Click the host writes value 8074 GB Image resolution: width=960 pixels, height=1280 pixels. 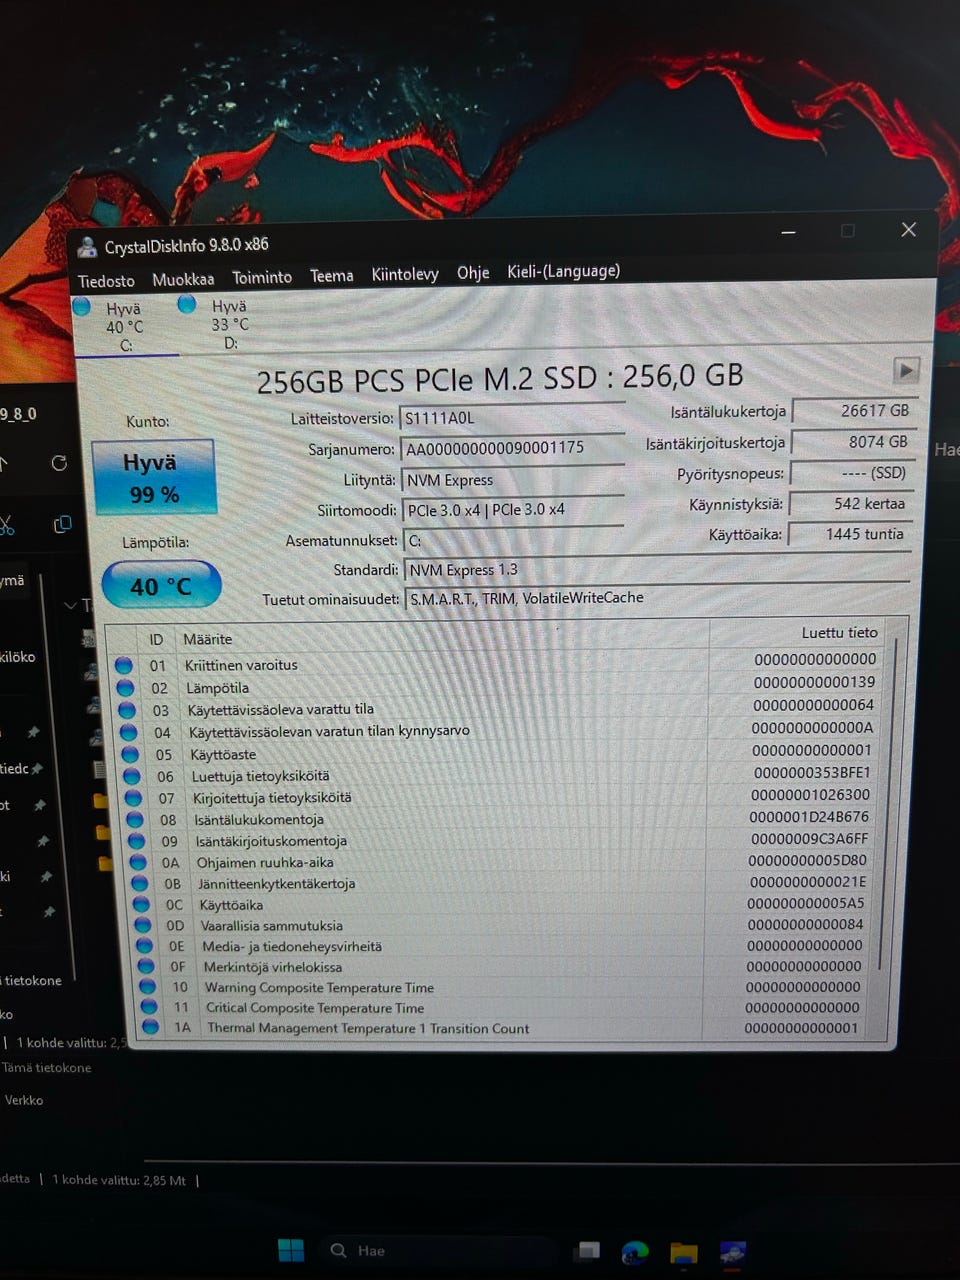click(851, 442)
